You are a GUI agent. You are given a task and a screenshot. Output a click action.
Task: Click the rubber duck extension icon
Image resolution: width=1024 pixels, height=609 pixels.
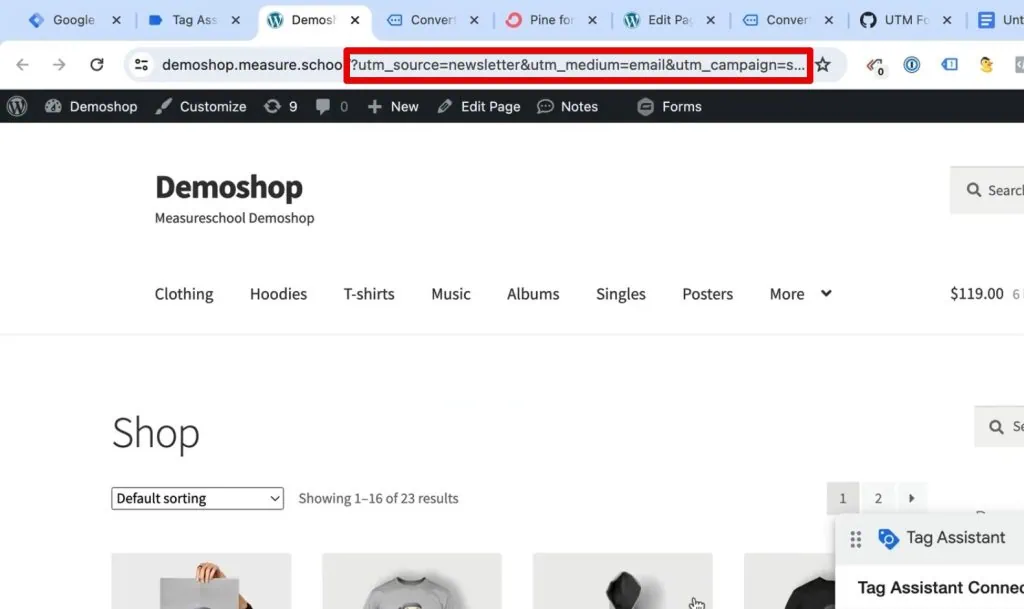(986, 64)
